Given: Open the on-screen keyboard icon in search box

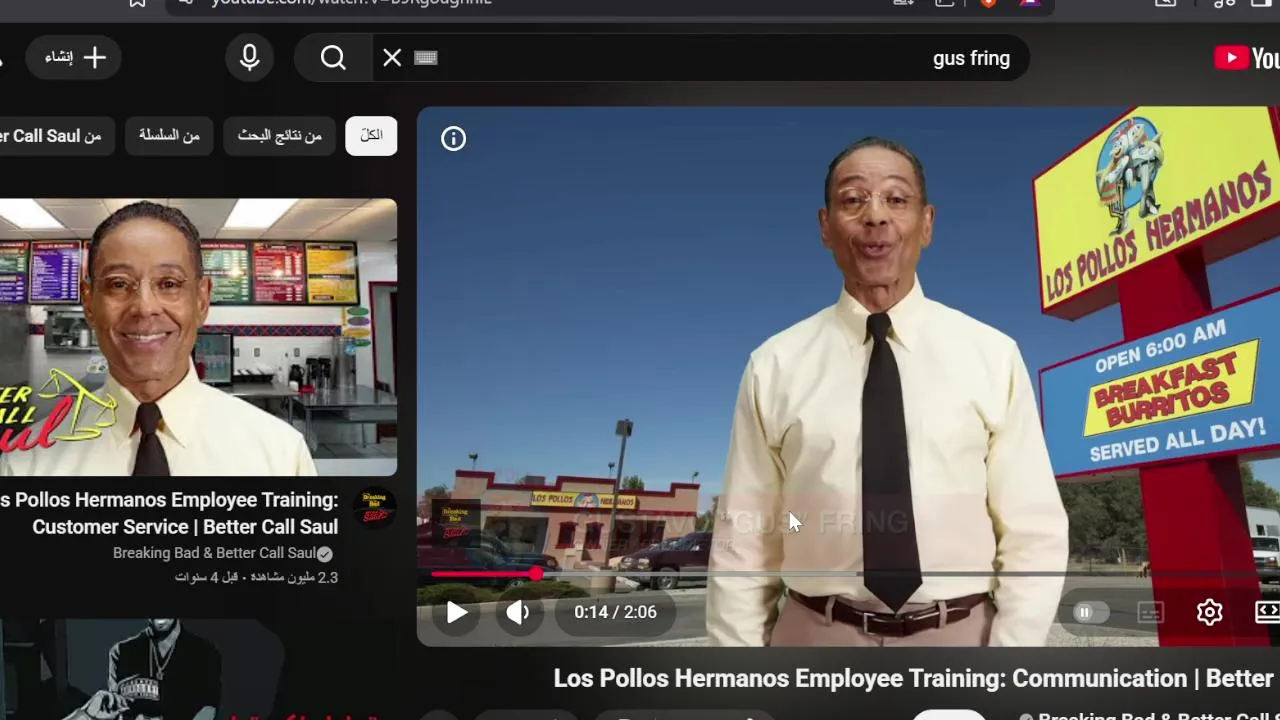Looking at the screenshot, I should tap(426, 58).
